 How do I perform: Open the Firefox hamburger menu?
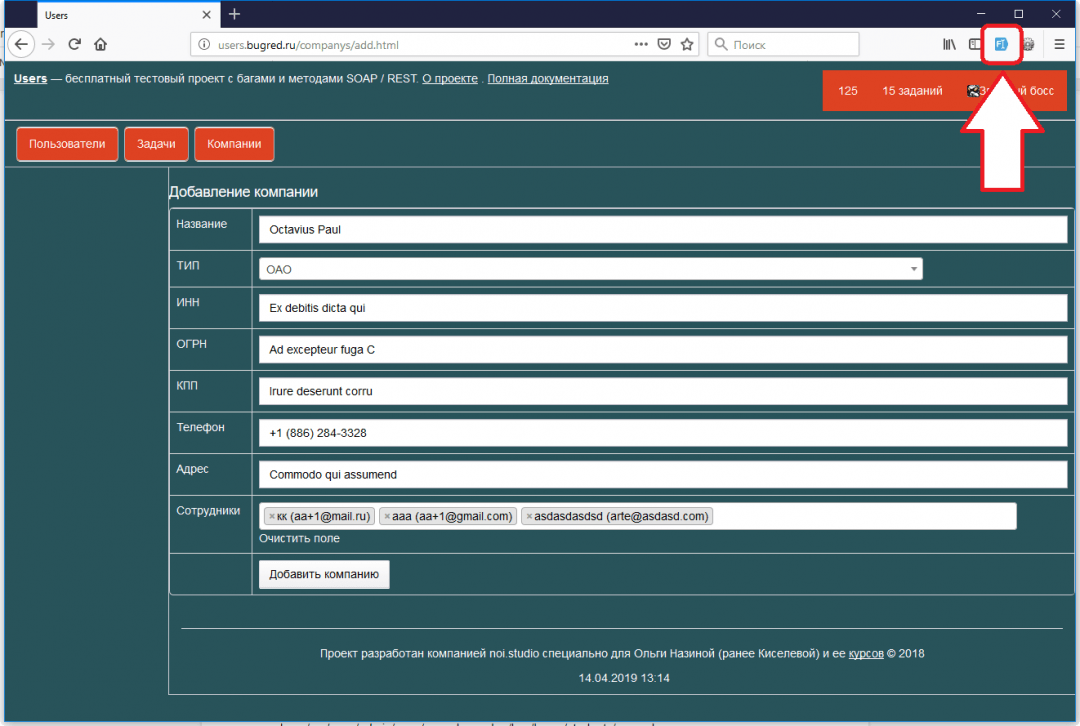[x=1059, y=44]
